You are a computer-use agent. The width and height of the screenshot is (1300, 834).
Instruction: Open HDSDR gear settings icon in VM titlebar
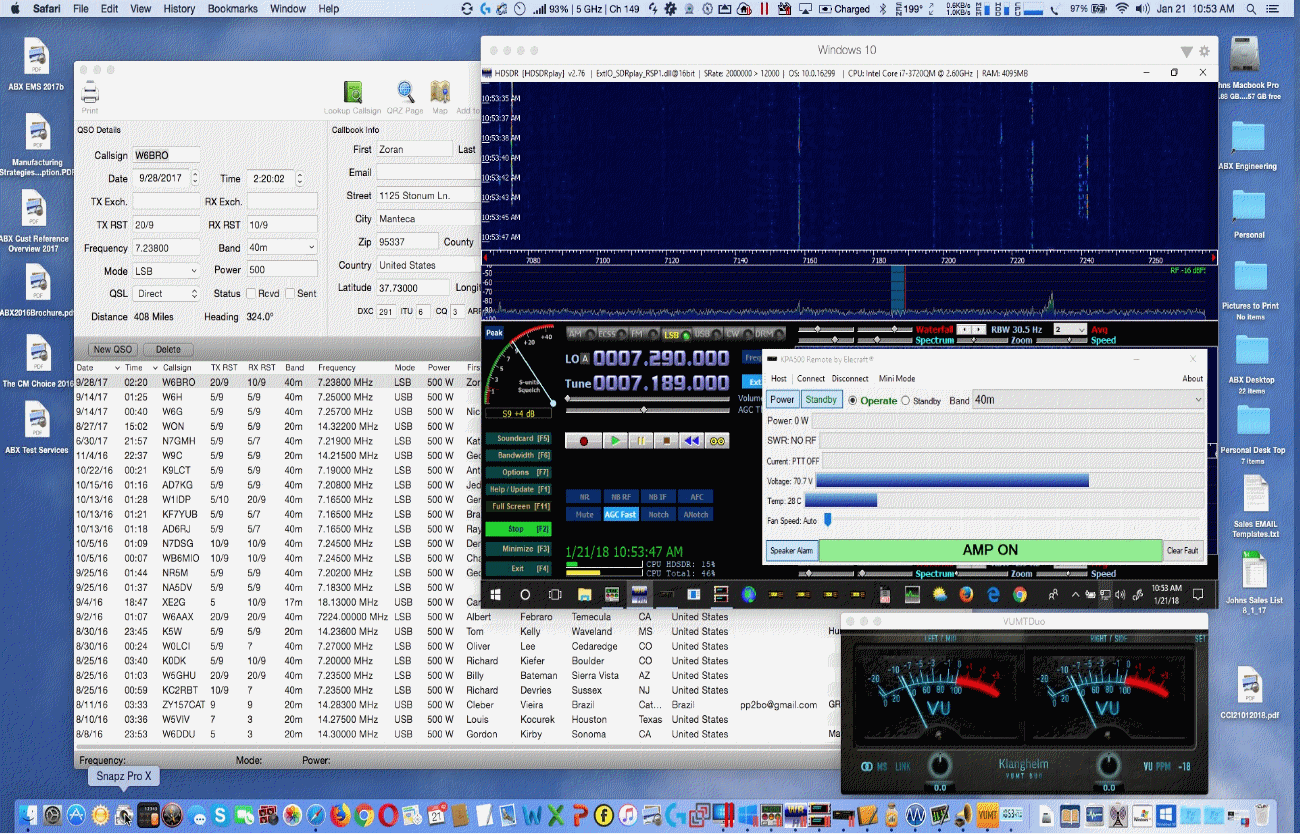pos(1204,51)
